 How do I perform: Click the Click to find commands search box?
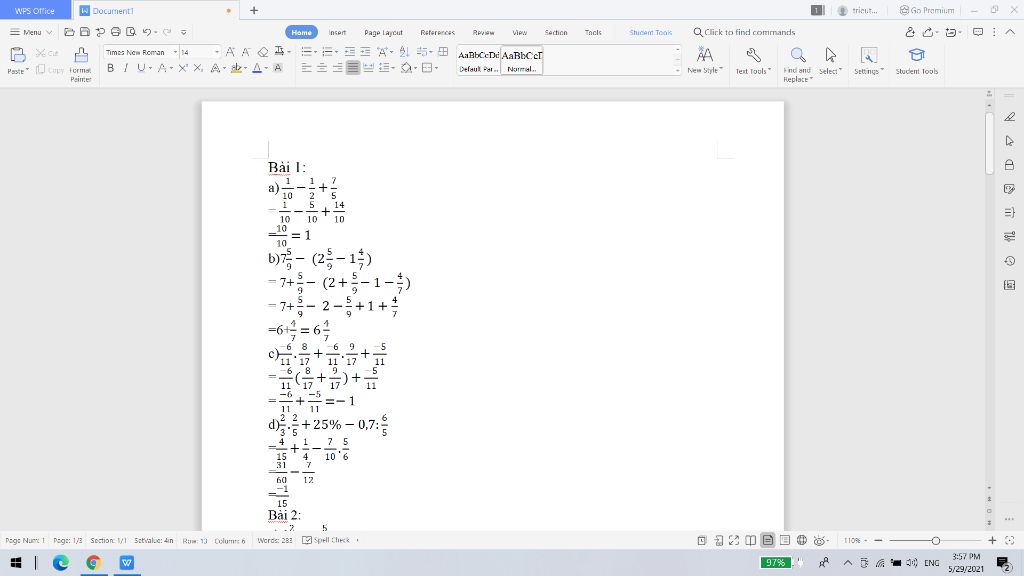(744, 32)
